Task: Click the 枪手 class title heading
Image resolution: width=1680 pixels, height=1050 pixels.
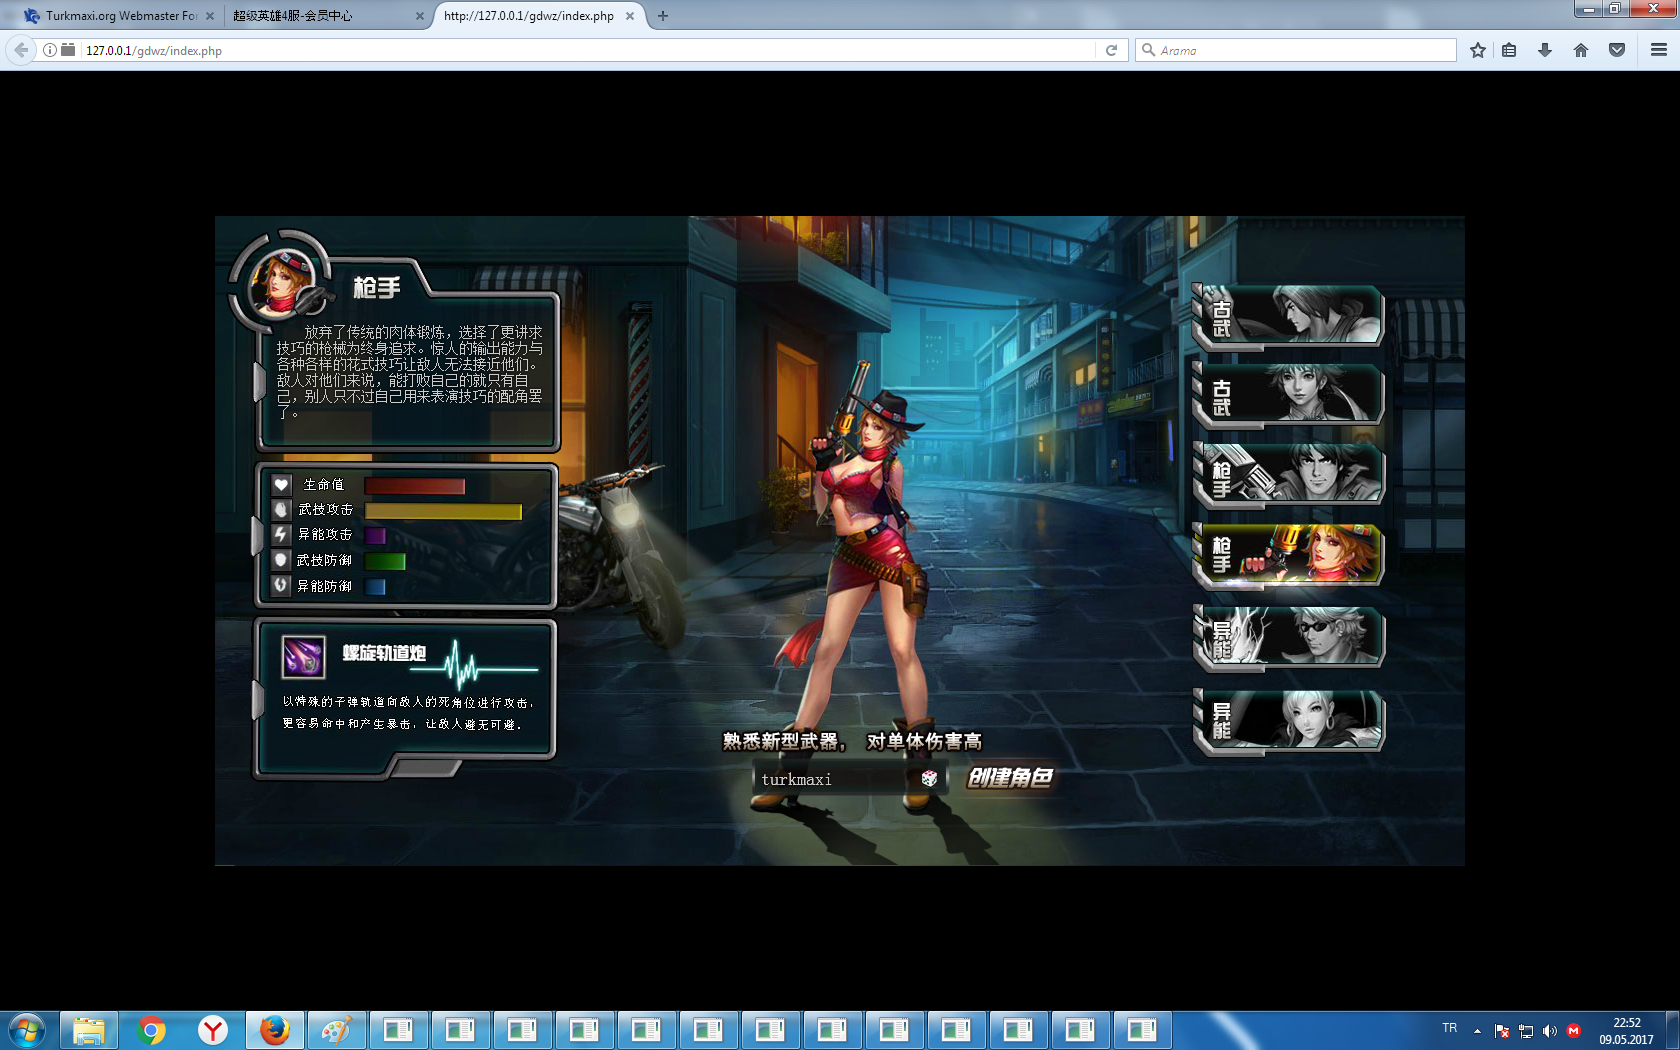Action: click(377, 288)
